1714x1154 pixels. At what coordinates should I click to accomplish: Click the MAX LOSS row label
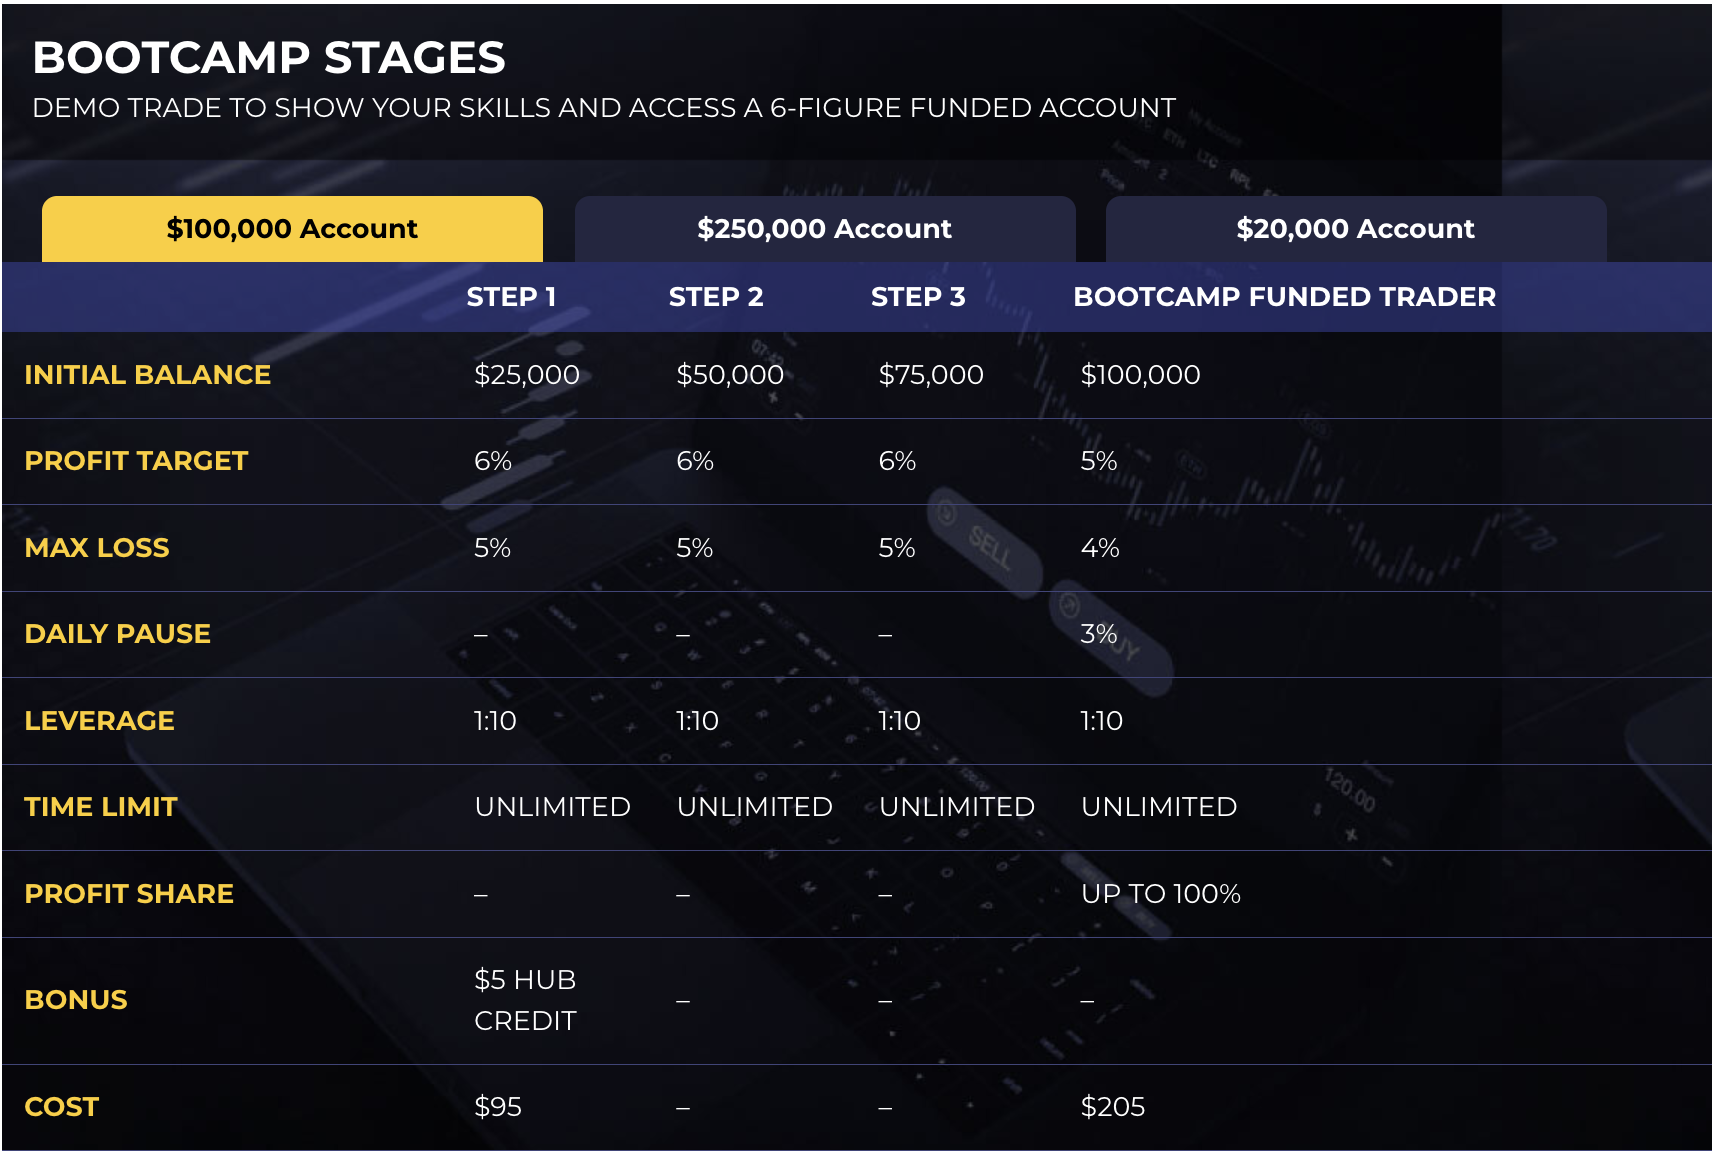pos(97,548)
